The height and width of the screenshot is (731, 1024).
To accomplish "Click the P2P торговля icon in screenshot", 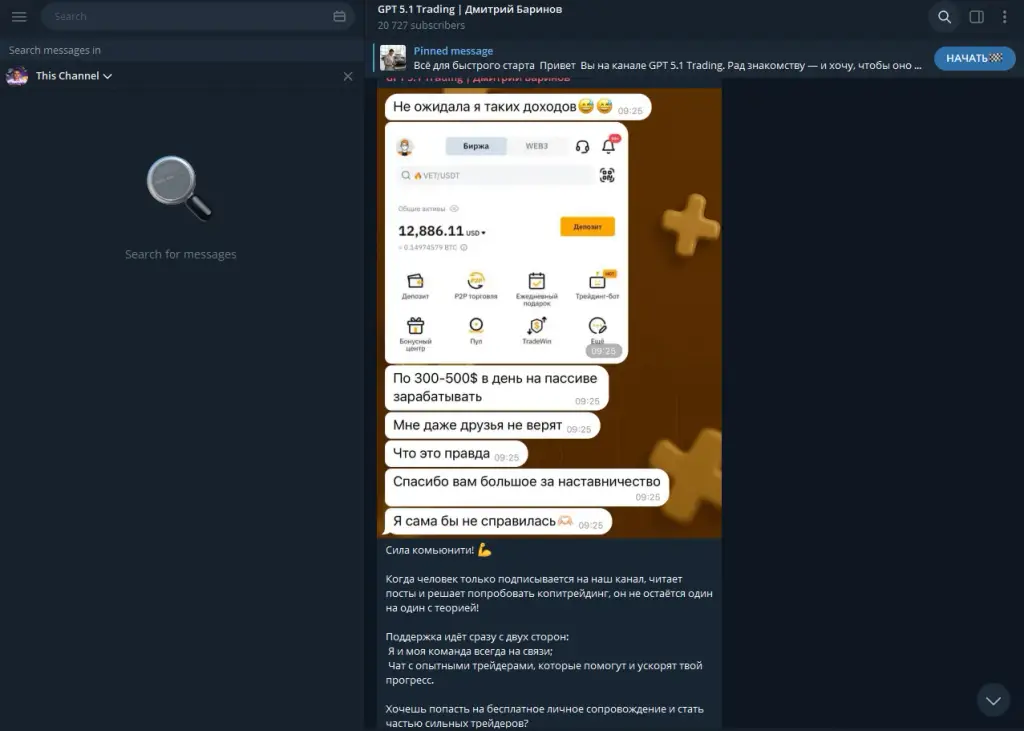I will pos(476,281).
